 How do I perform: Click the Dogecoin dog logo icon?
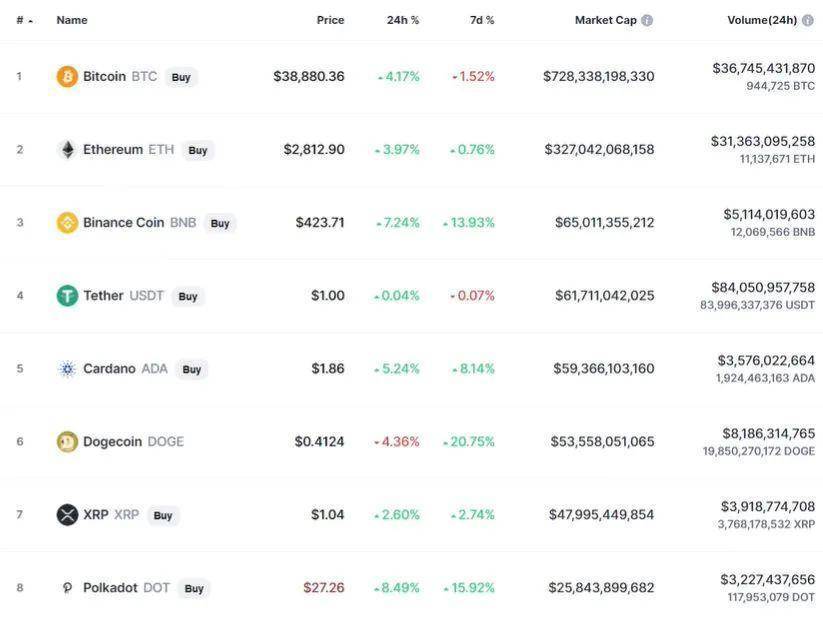[67, 442]
